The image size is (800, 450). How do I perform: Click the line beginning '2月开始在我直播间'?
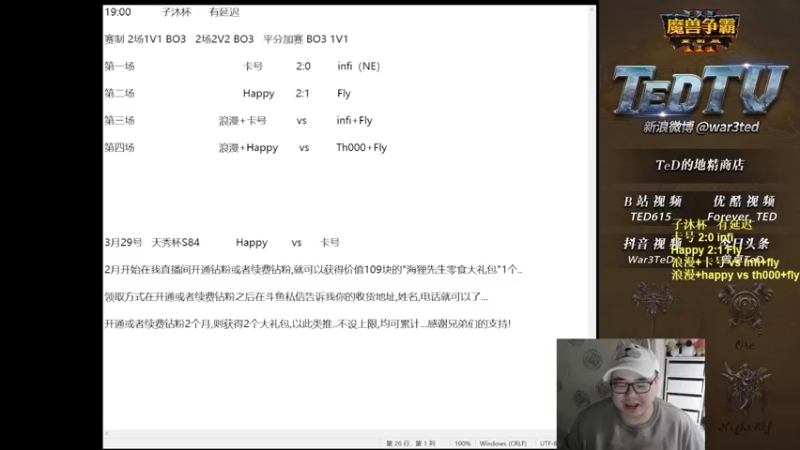pos(313,269)
